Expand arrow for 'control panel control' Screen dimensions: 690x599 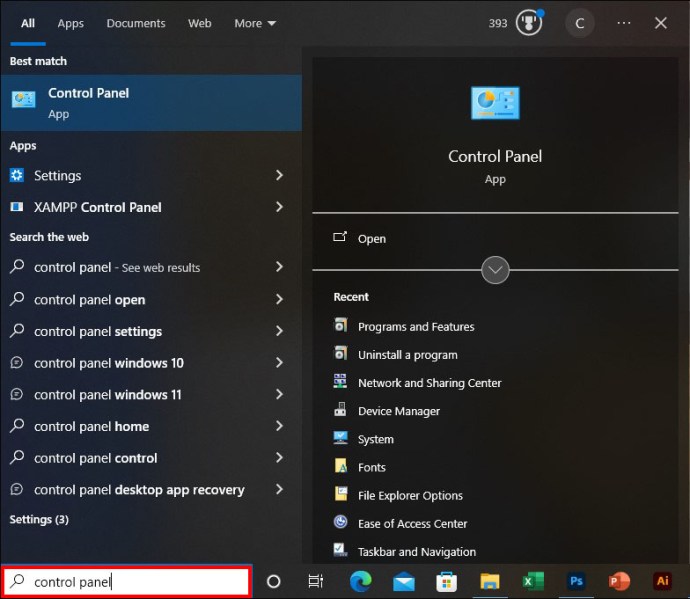pyautogui.click(x=279, y=458)
